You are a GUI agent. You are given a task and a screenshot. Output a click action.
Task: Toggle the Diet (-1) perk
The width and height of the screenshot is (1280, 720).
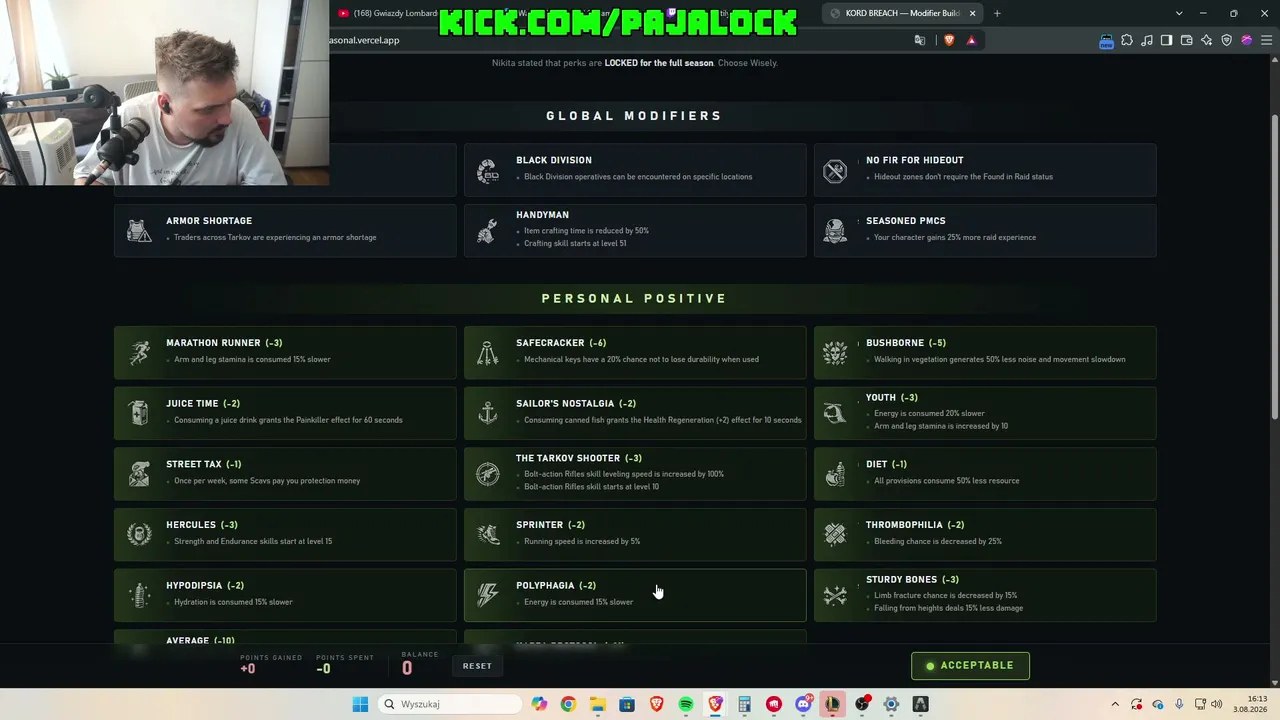tap(985, 474)
